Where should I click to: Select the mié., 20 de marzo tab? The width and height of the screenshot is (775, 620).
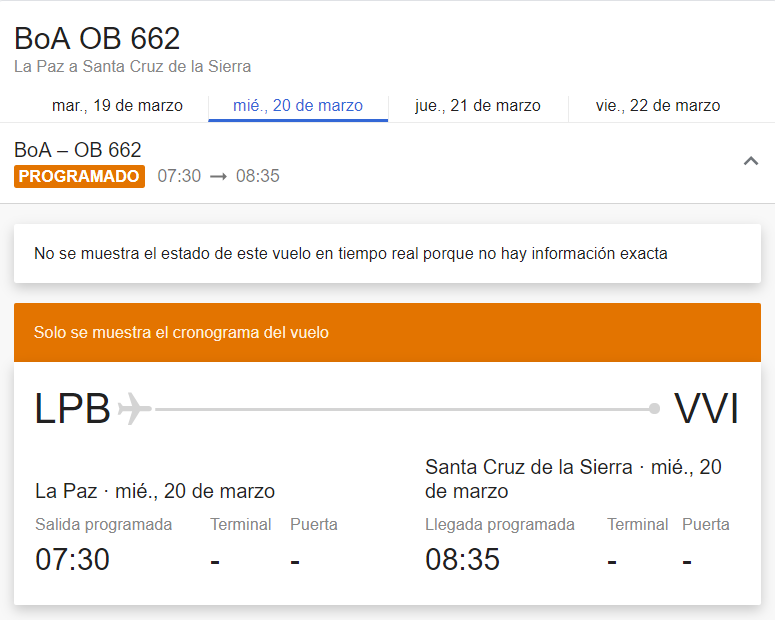click(298, 106)
